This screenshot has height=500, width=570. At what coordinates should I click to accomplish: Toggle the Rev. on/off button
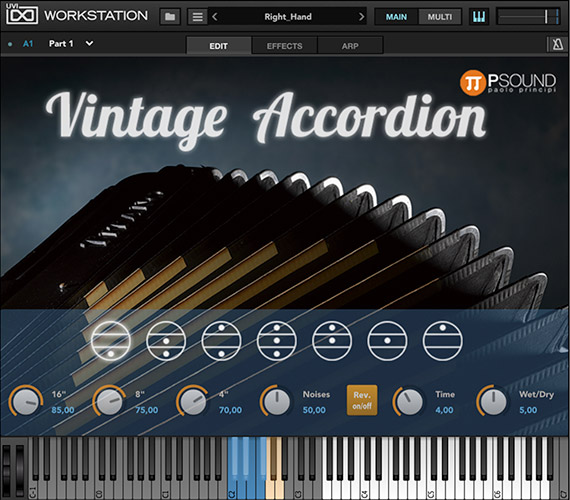[x=362, y=400]
